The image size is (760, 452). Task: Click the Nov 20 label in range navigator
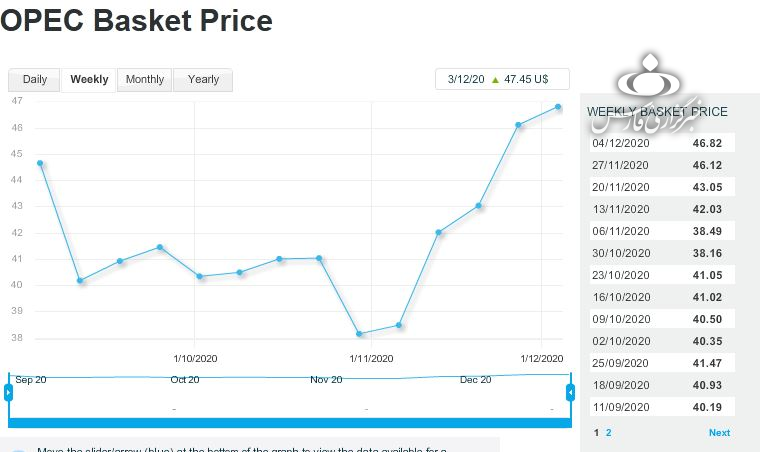point(326,380)
